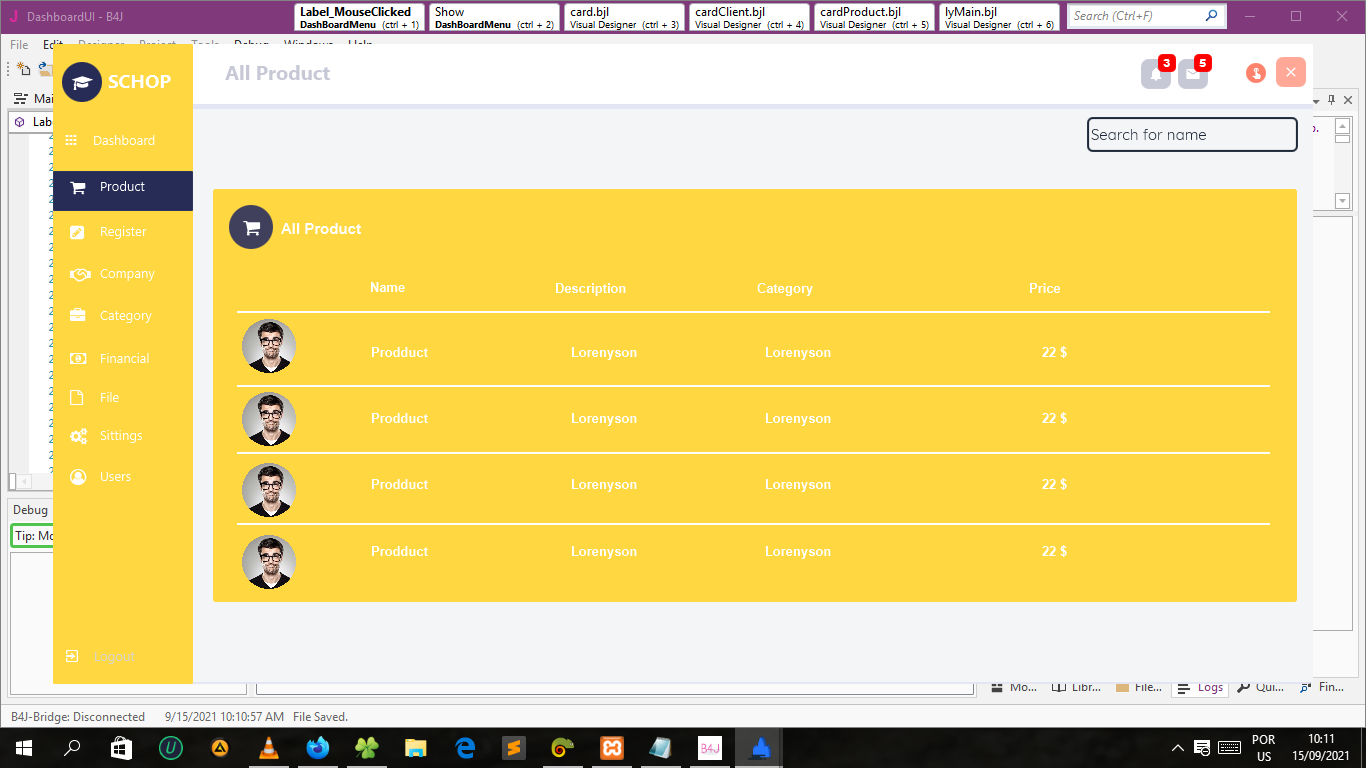Open the File menu in B4J
Viewport: 1366px width, 768px height.
pos(19,45)
